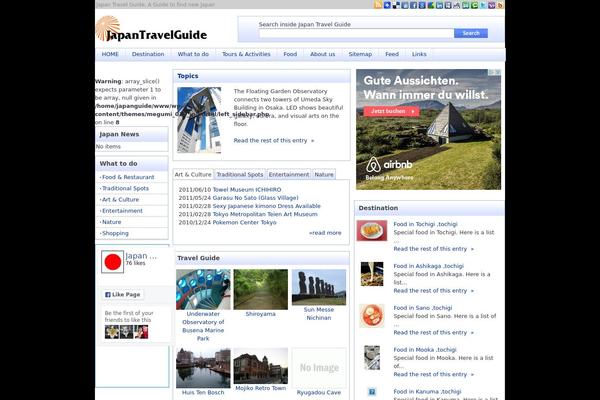This screenshot has height=400, width=600.
Task: Open Food in Sano ,tochigi link
Action: click(x=423, y=307)
